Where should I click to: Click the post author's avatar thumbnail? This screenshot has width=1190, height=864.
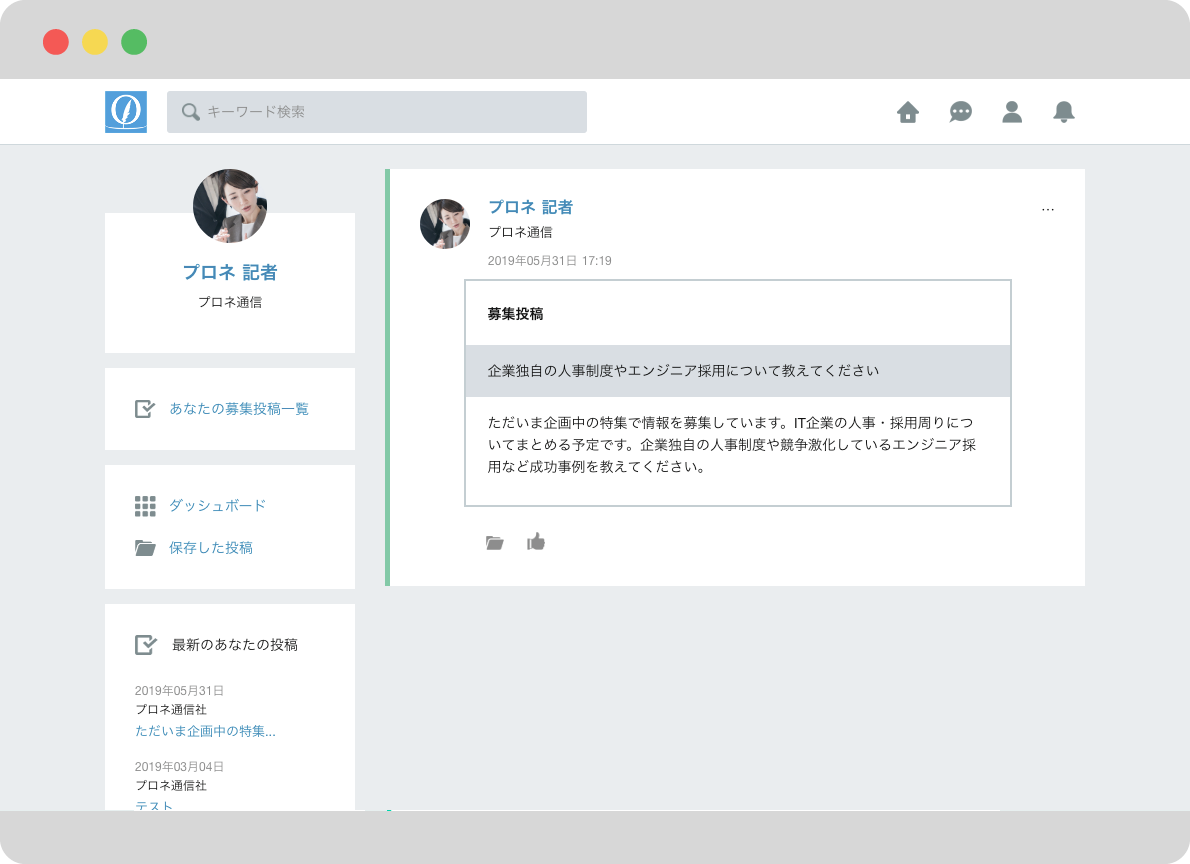coord(445,224)
